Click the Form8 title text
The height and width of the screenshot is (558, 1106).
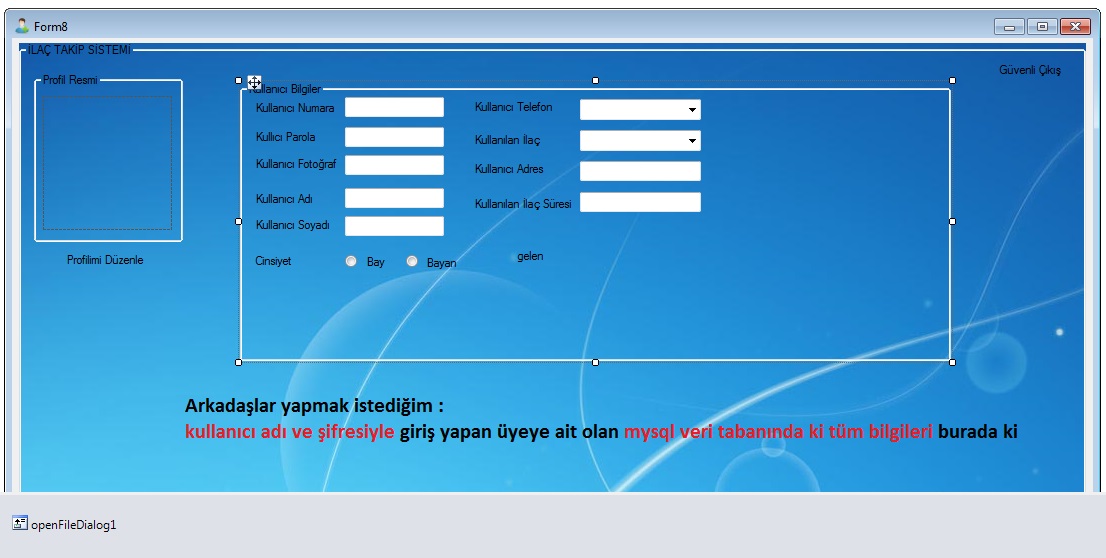click(51, 27)
